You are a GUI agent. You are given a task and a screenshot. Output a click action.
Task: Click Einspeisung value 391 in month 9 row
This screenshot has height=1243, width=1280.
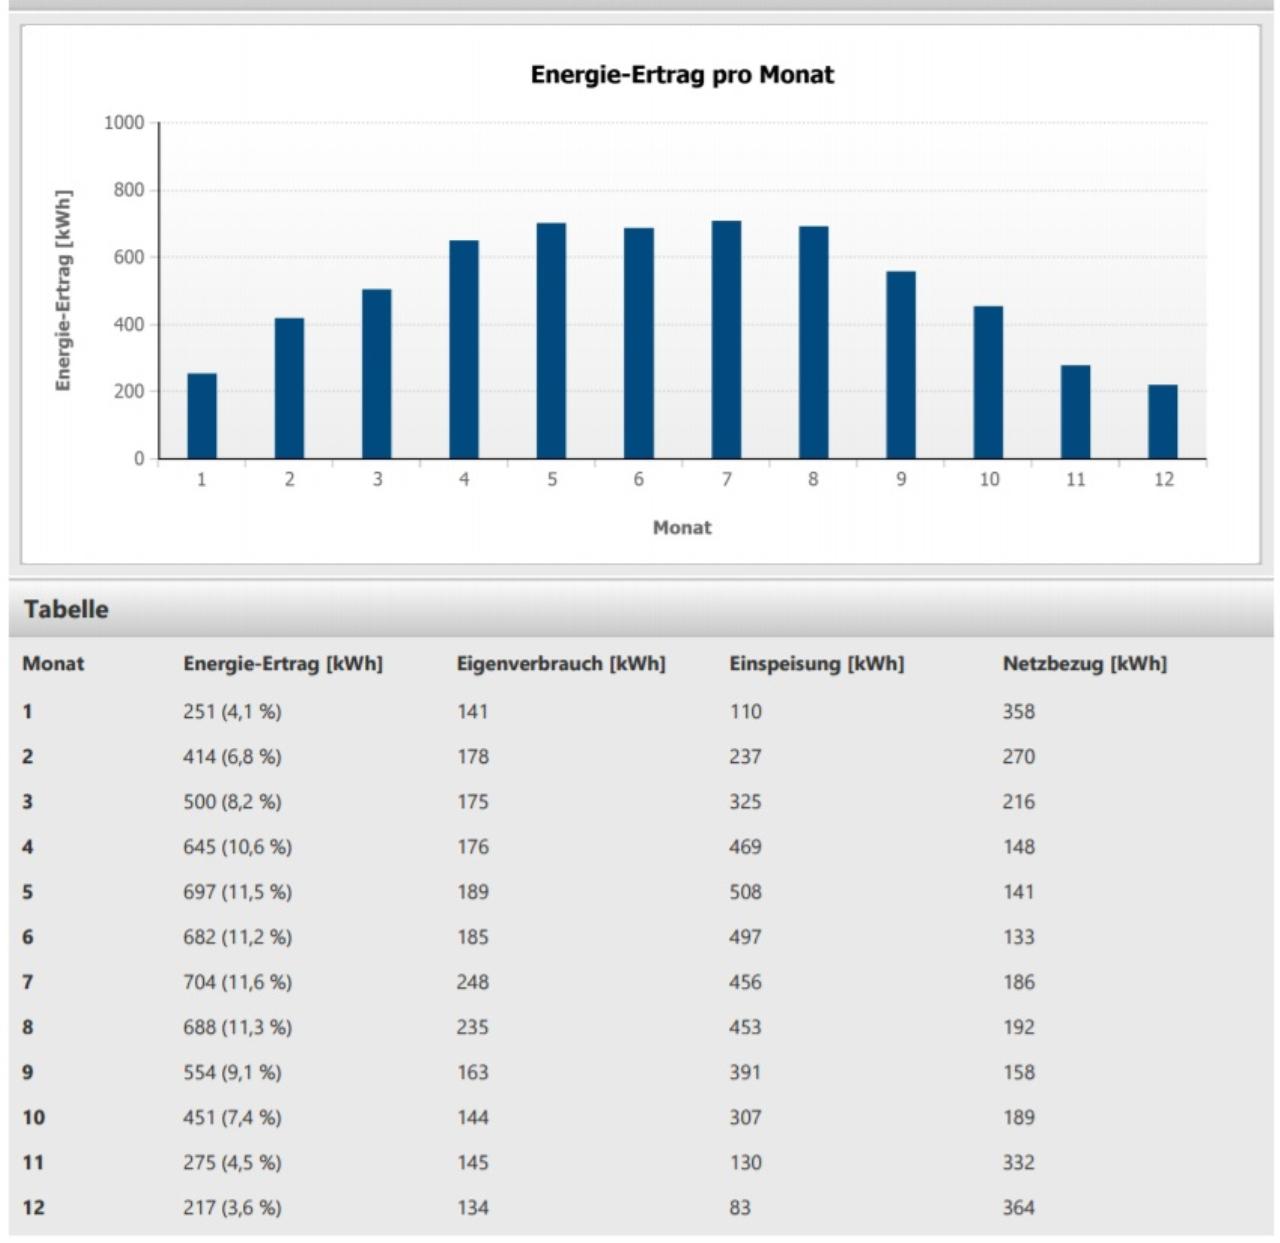(745, 1072)
